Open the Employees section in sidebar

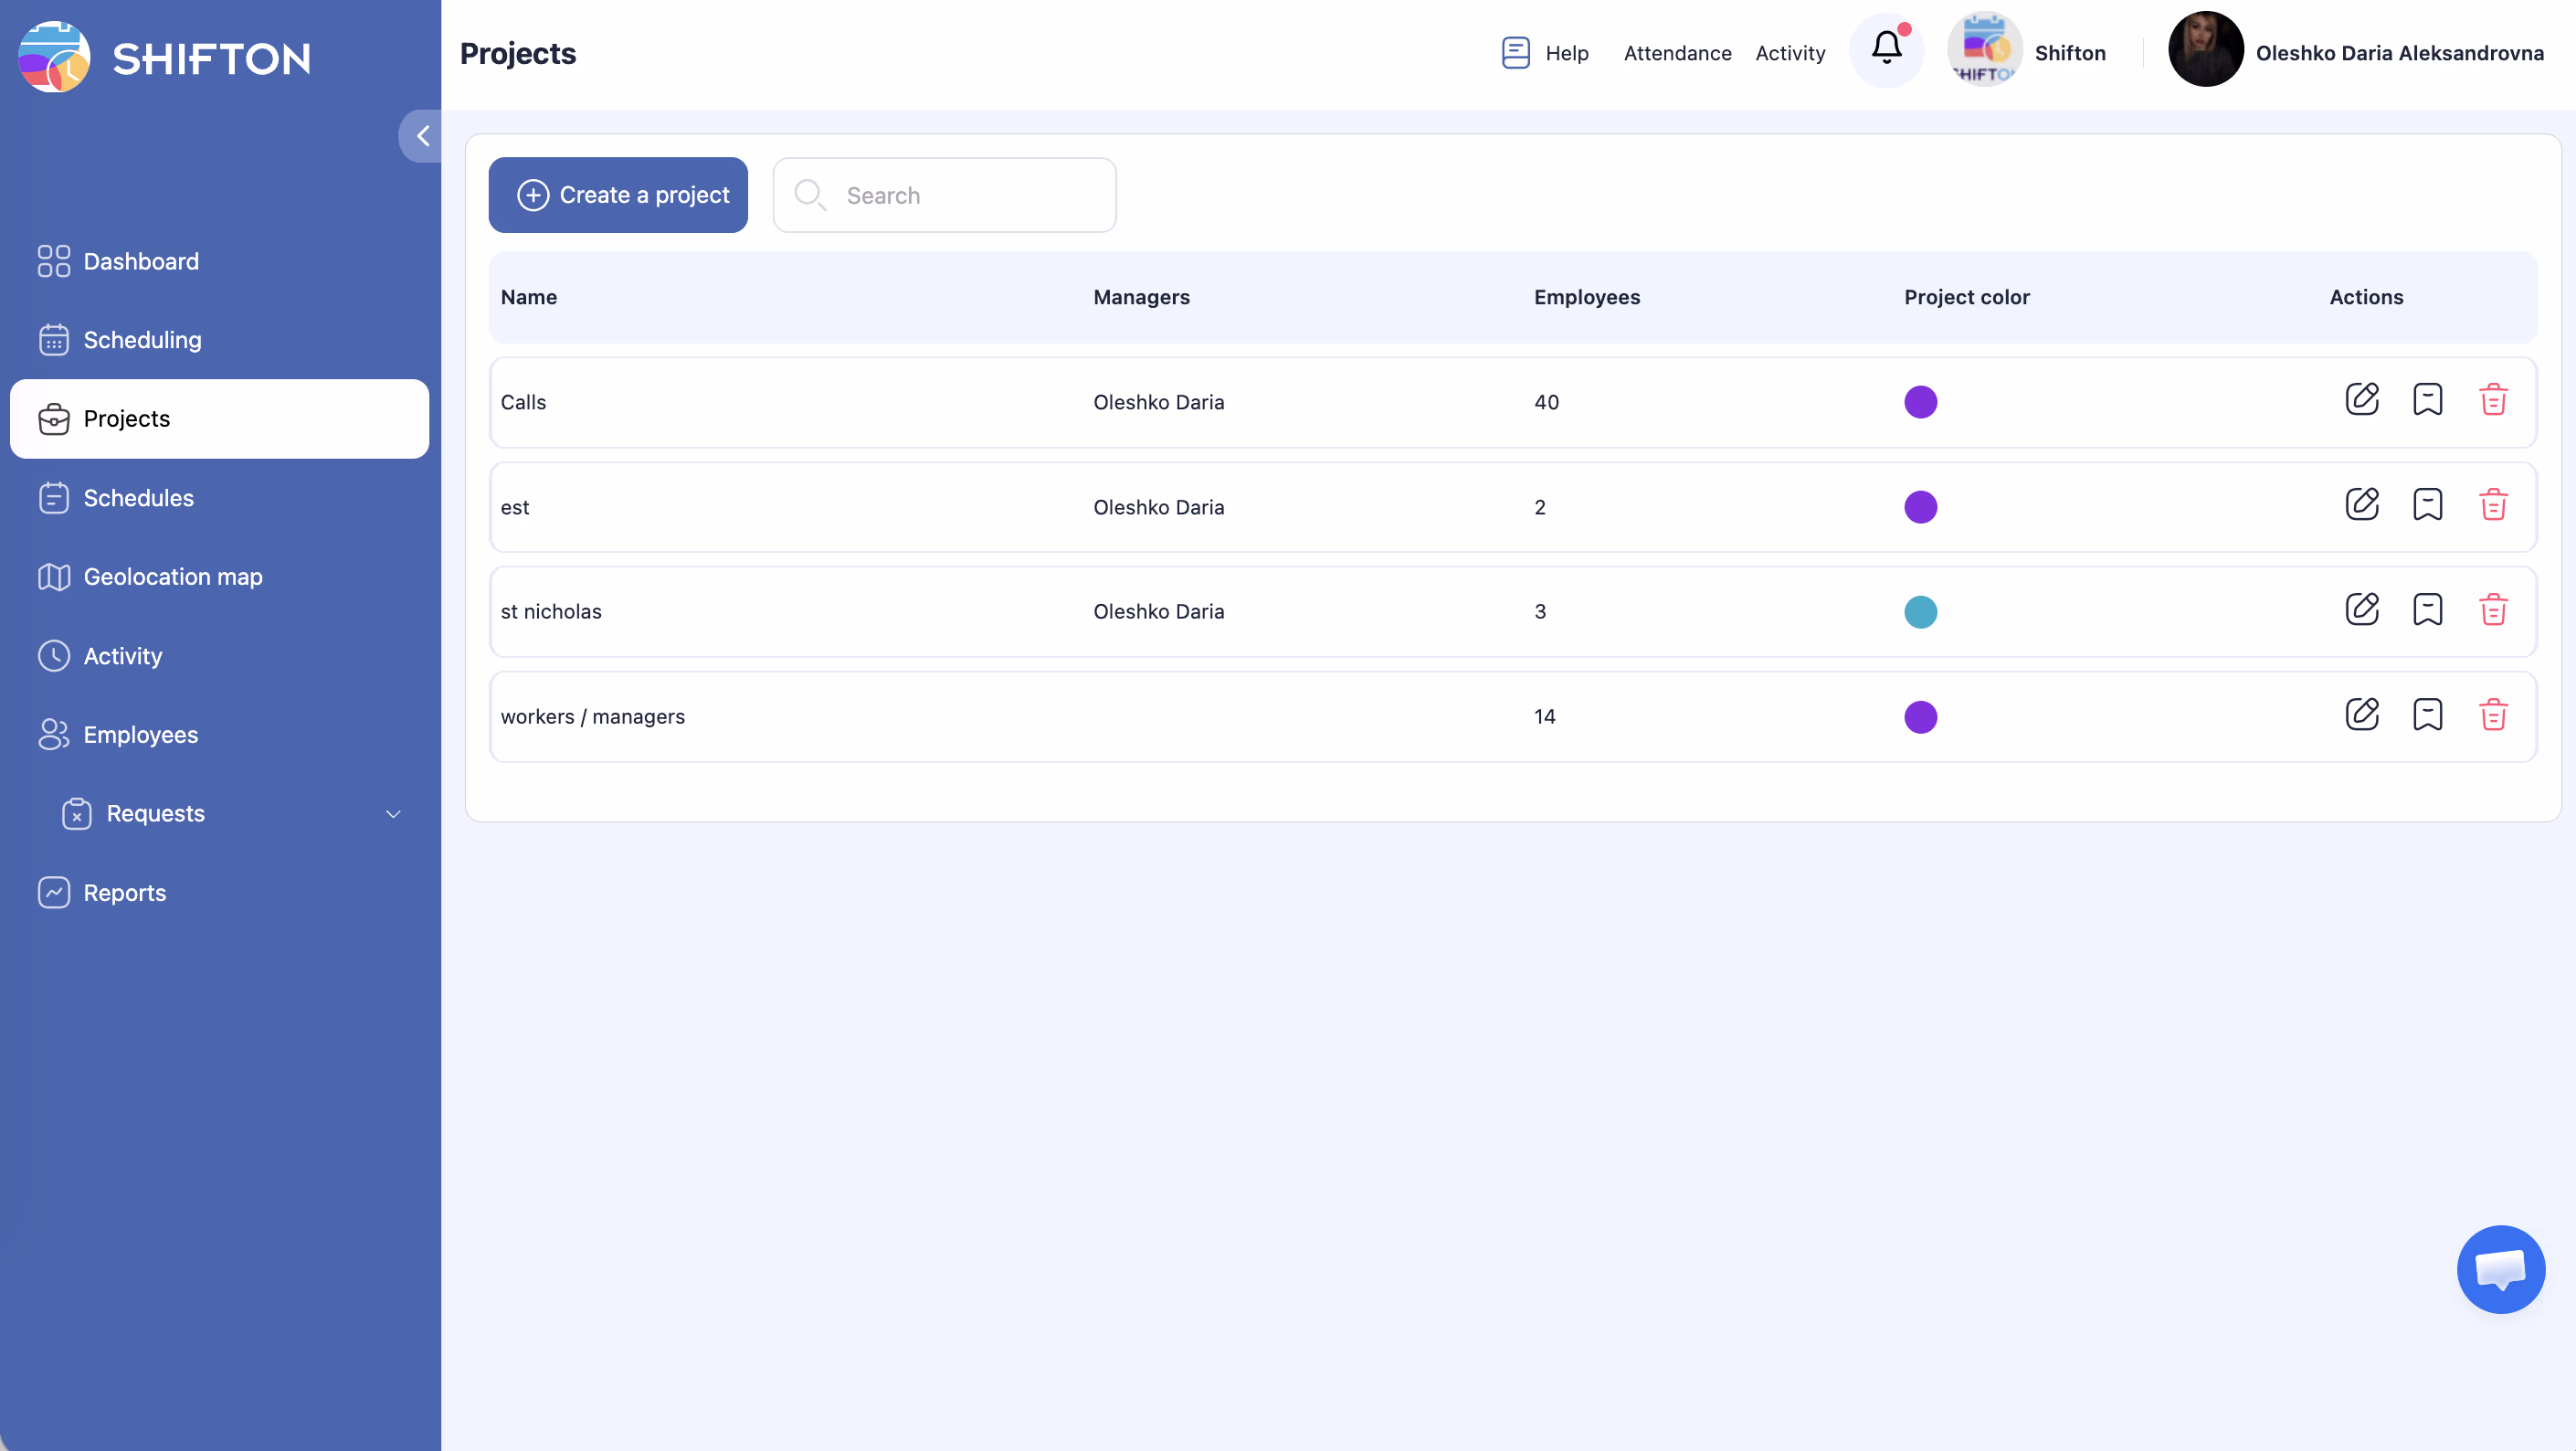(x=140, y=735)
